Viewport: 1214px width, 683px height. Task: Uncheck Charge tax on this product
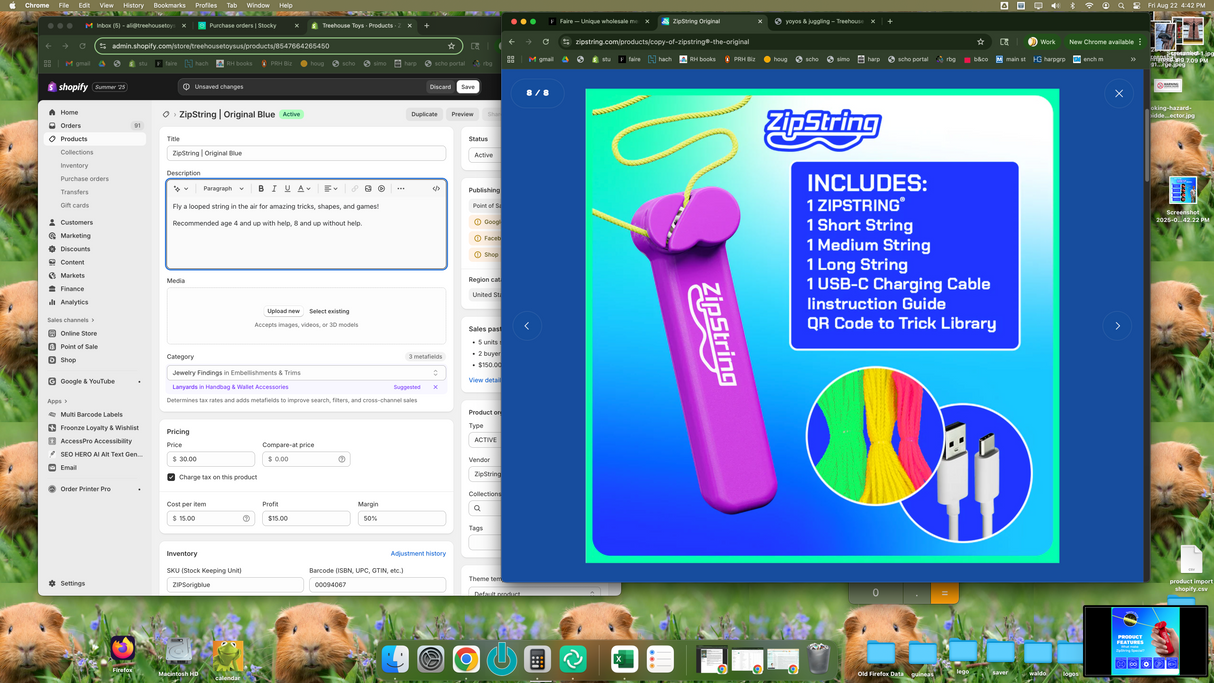click(x=170, y=476)
